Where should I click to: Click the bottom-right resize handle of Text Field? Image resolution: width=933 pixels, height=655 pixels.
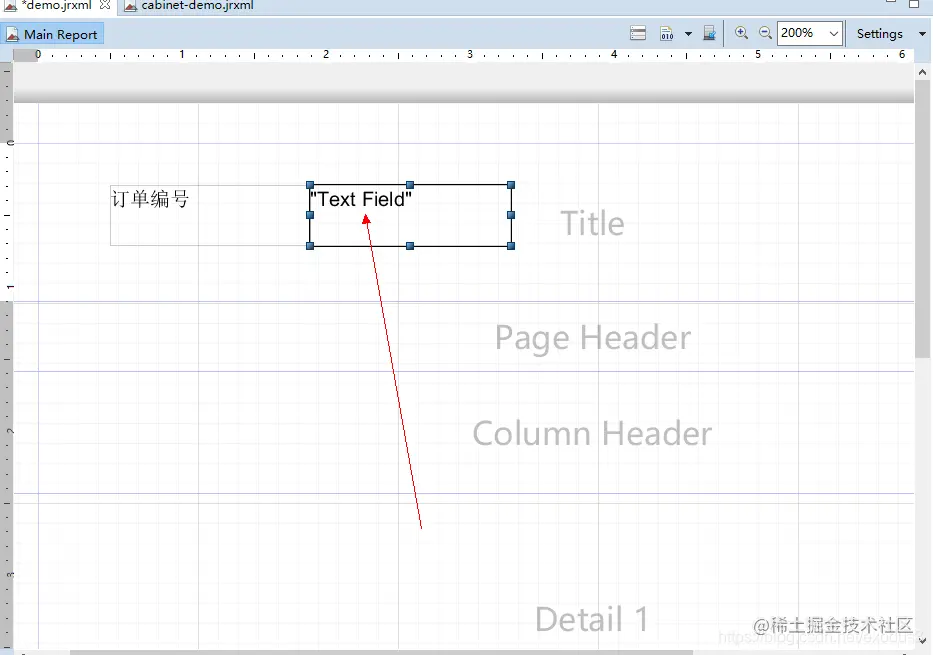[x=511, y=246]
